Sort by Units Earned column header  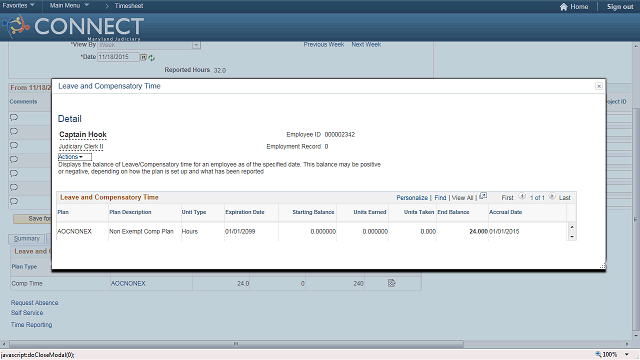[370, 212]
